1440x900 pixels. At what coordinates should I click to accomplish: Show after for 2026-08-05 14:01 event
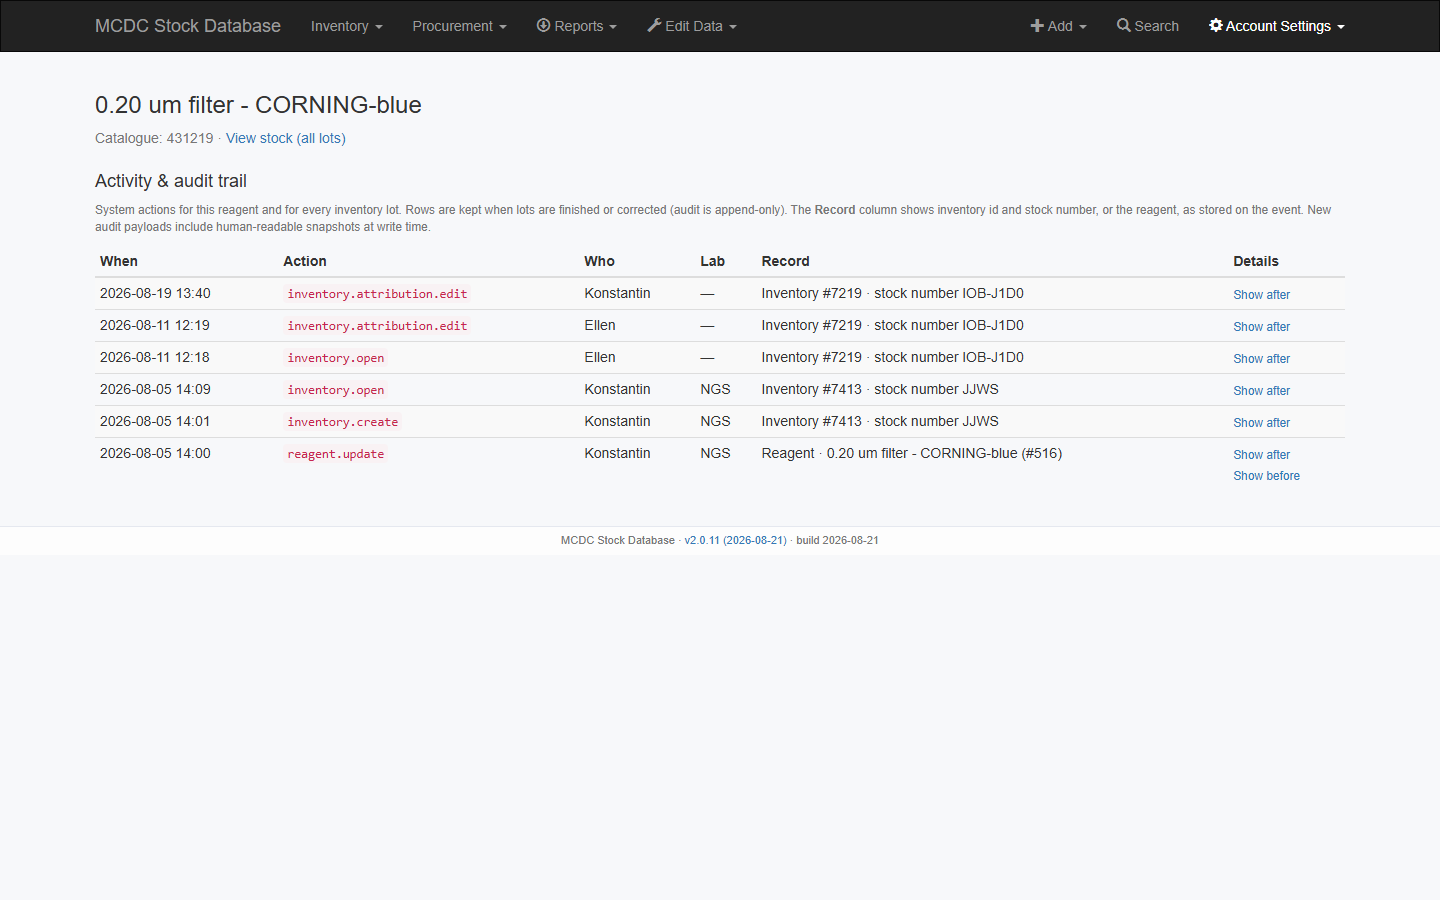pyautogui.click(x=1261, y=423)
